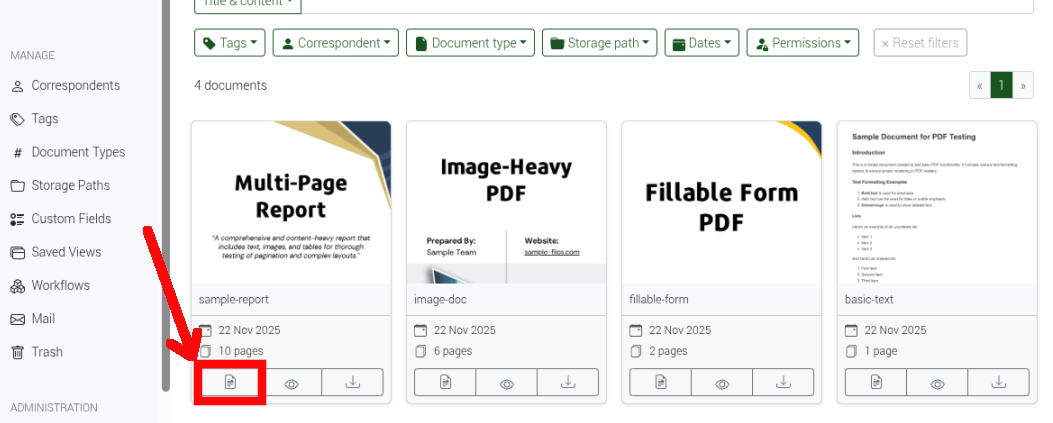This screenshot has height=423, width=1053.
Task: Expand the Document type filter dropdown
Action: click(470, 43)
